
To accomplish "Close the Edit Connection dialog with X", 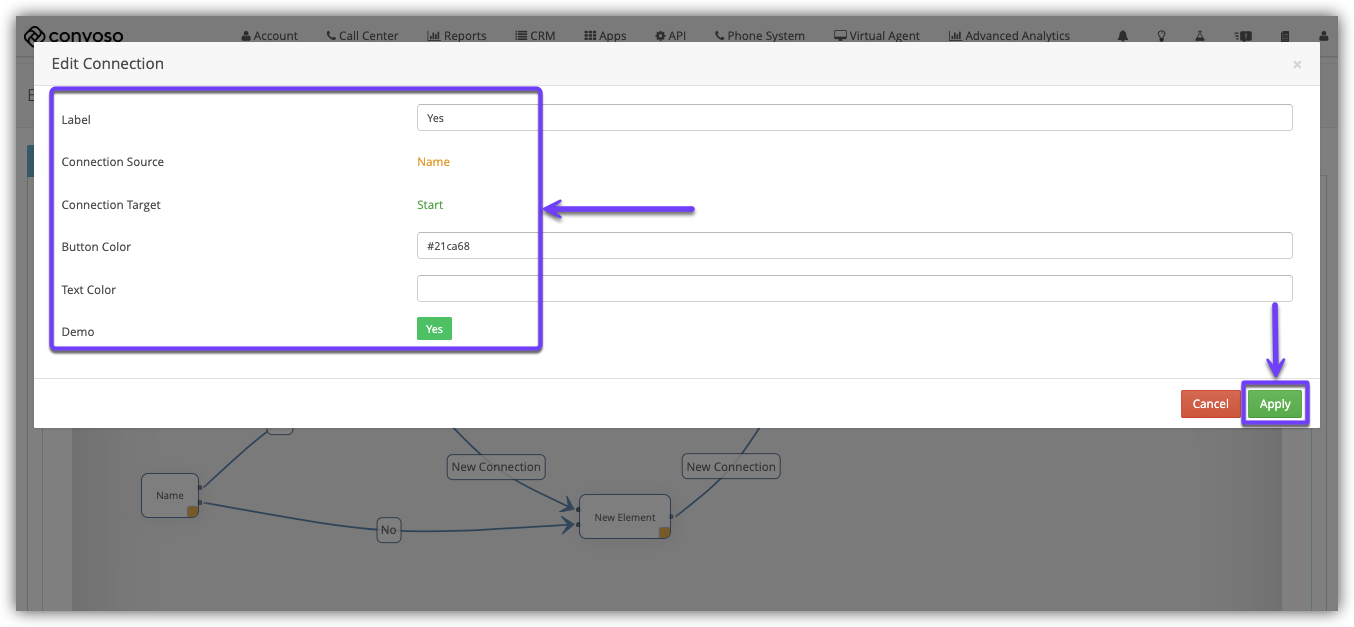I will coord(1297,65).
